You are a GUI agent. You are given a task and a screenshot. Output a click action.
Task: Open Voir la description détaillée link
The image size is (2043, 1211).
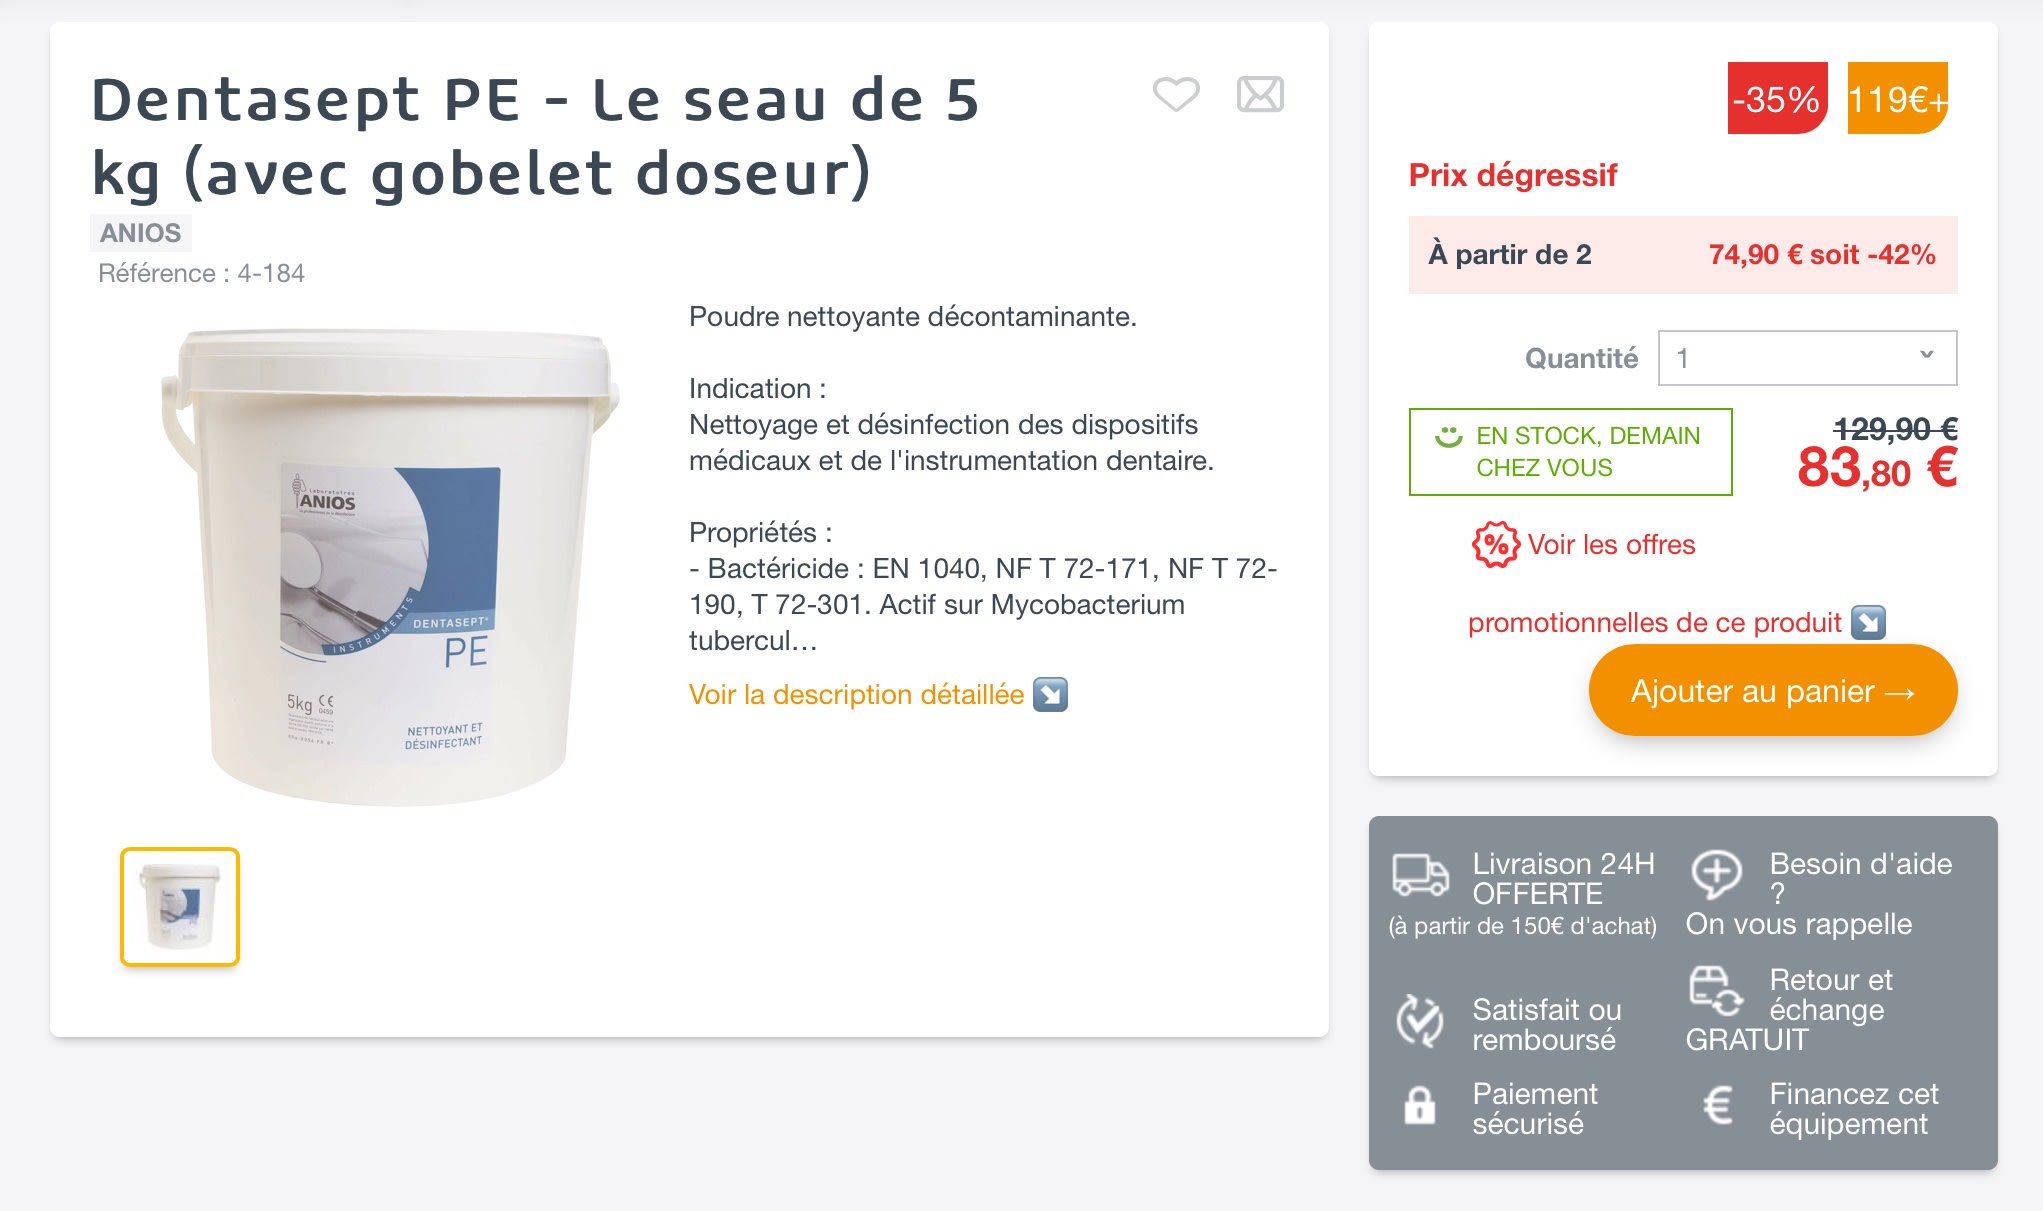pos(856,694)
